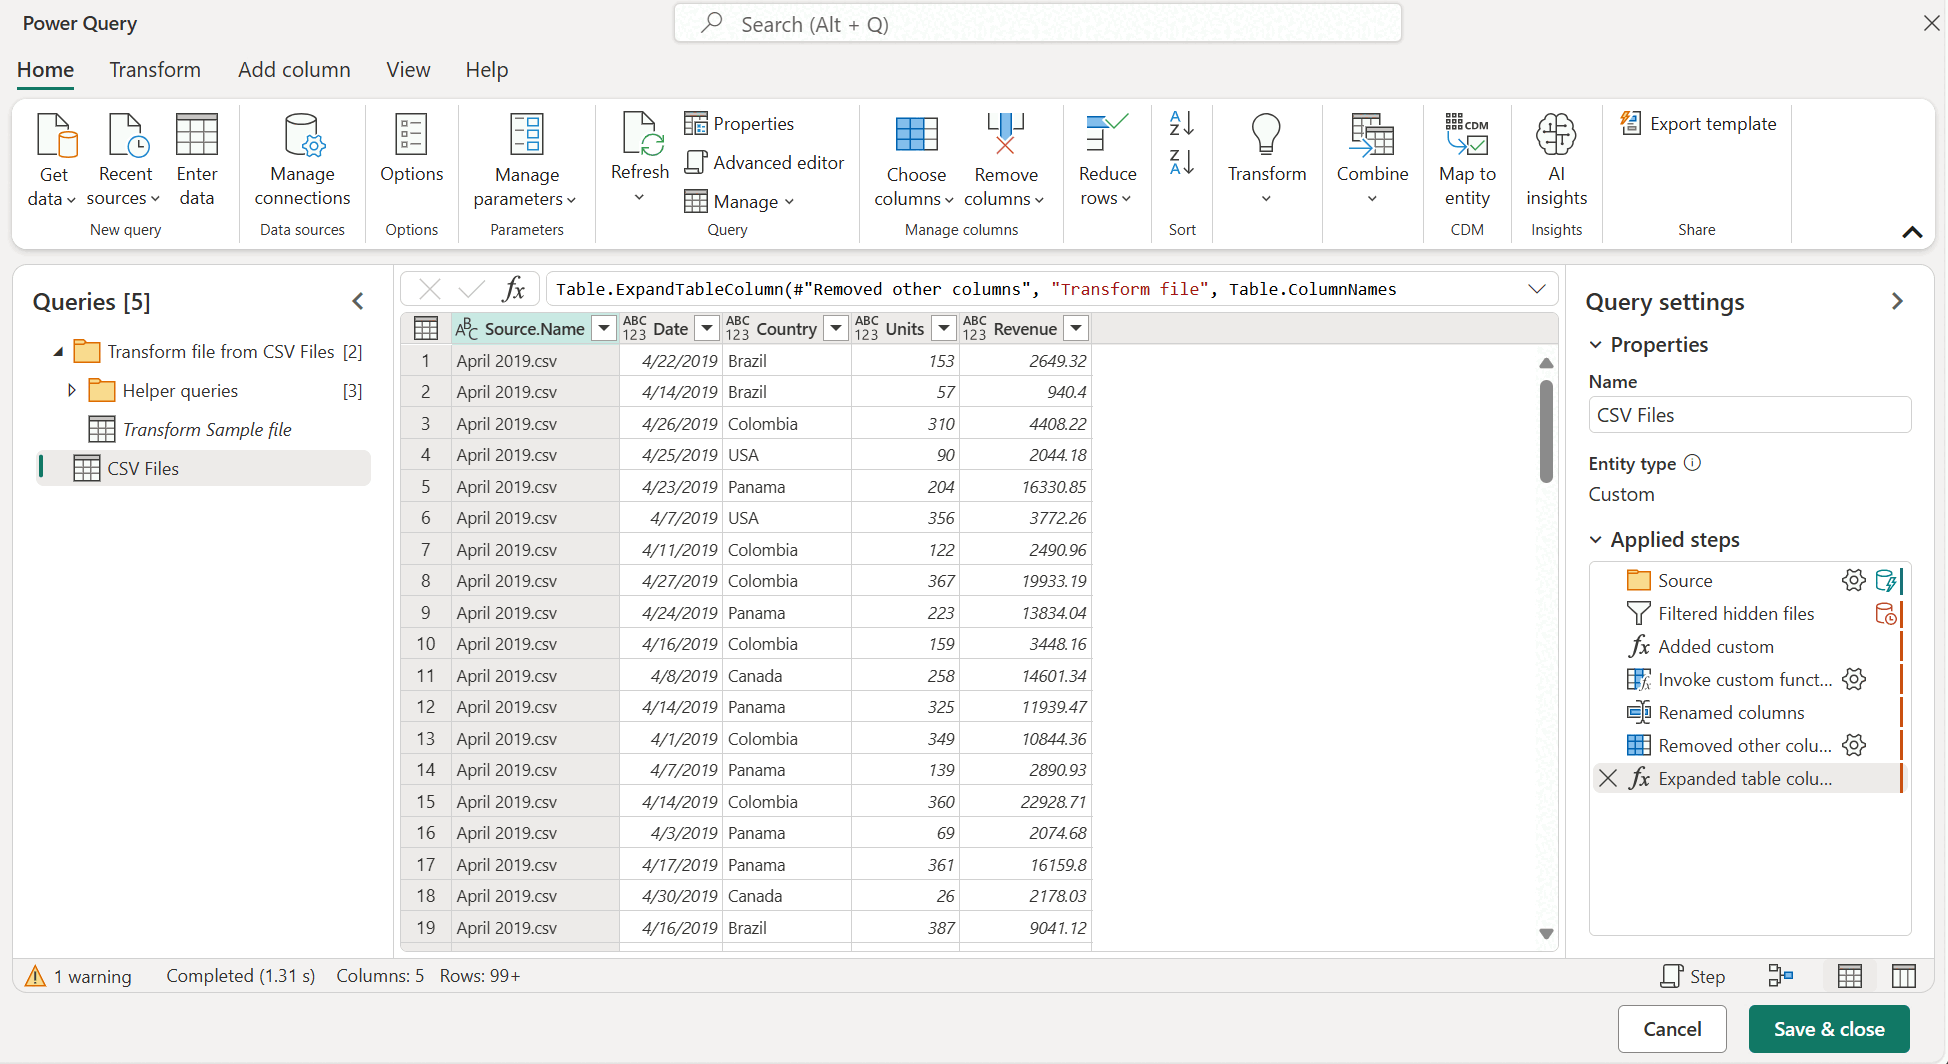This screenshot has width=1948, height=1064.
Task: Click the Save & close button
Action: [x=1829, y=1029]
